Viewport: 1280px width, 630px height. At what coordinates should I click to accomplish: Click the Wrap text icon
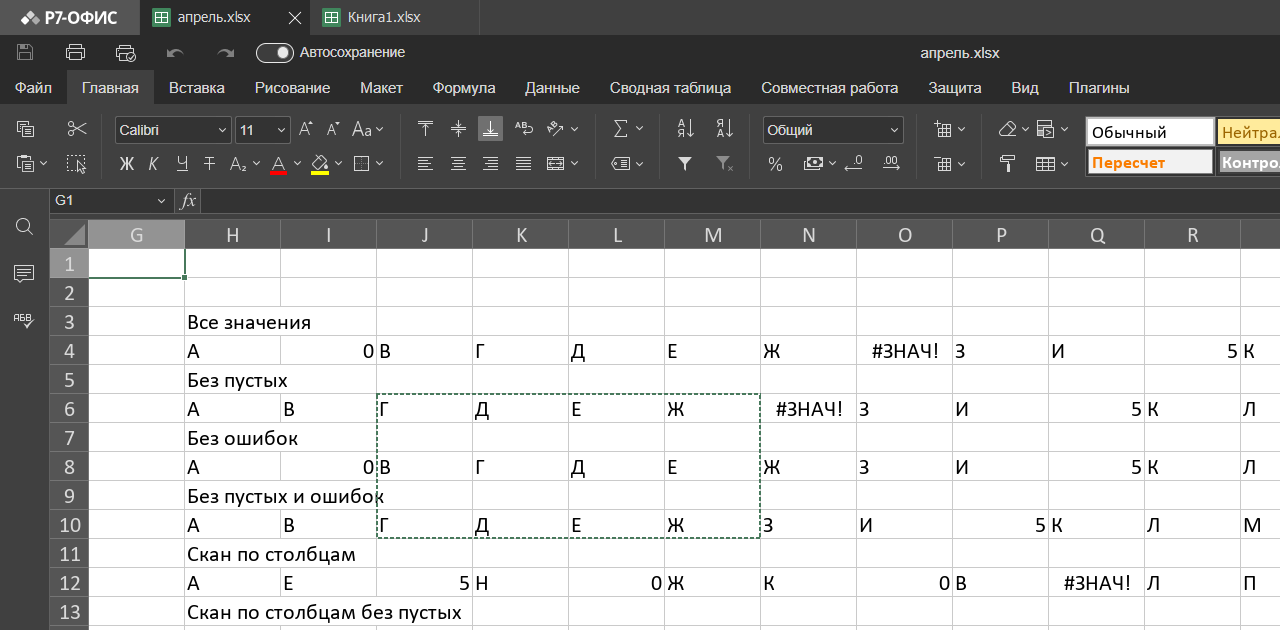click(523, 129)
